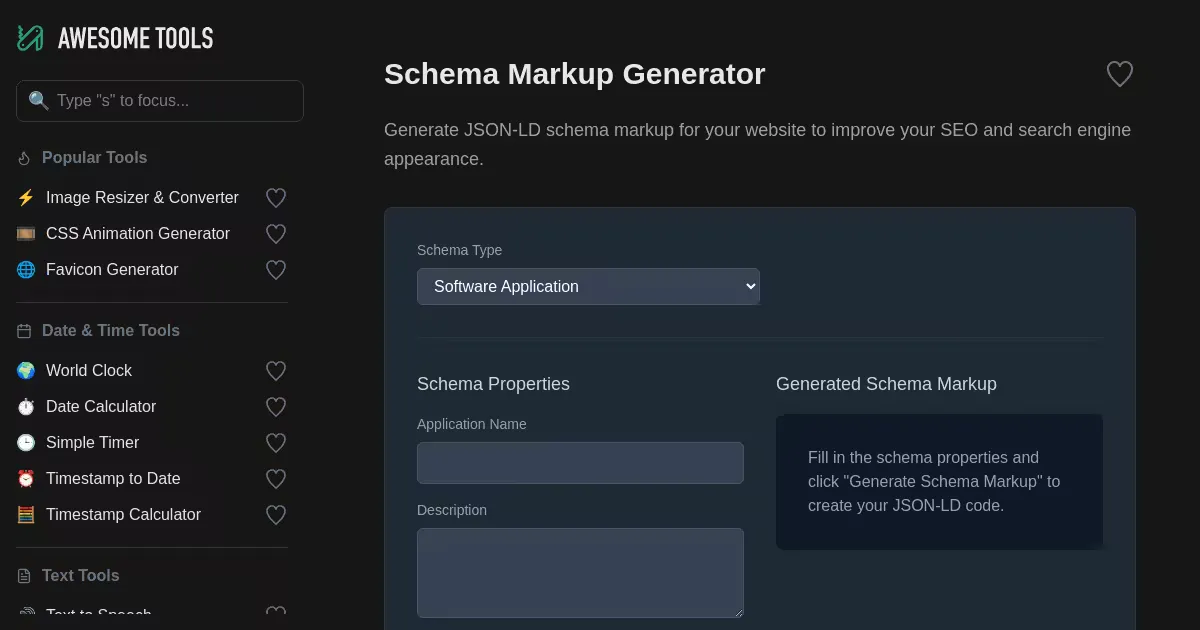Favorite the Timestamp Calculator tool

276,515
